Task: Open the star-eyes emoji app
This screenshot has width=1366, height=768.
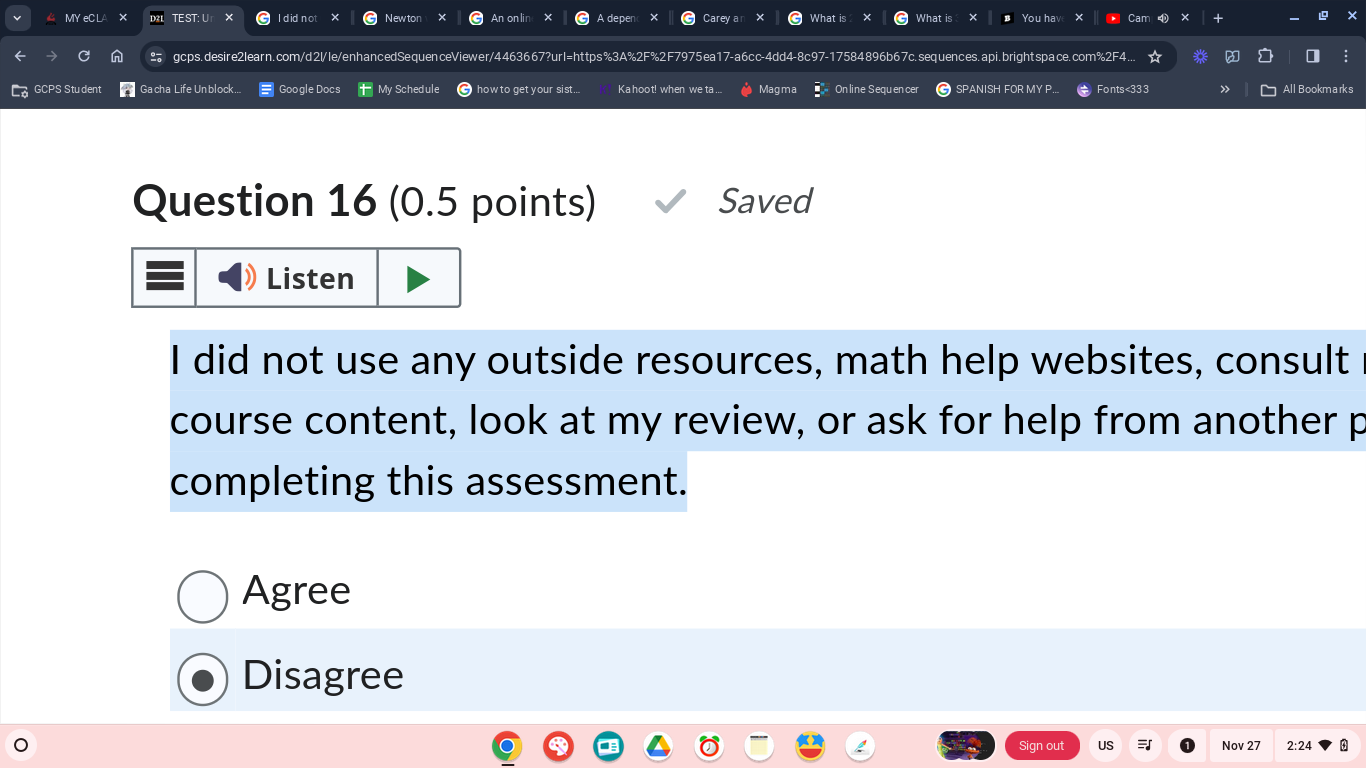Action: click(810, 746)
